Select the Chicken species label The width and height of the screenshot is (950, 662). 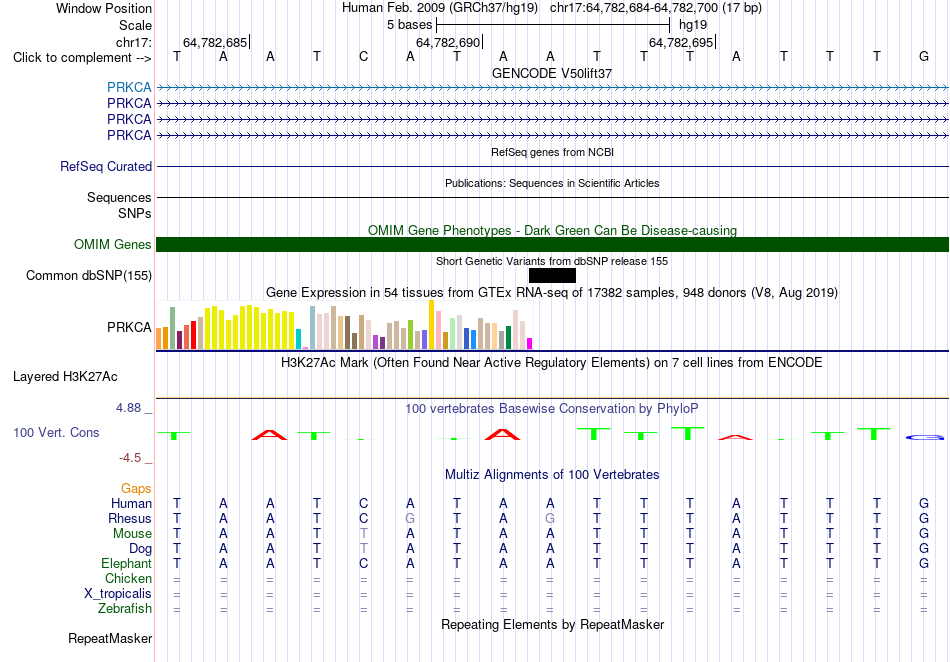click(x=128, y=578)
